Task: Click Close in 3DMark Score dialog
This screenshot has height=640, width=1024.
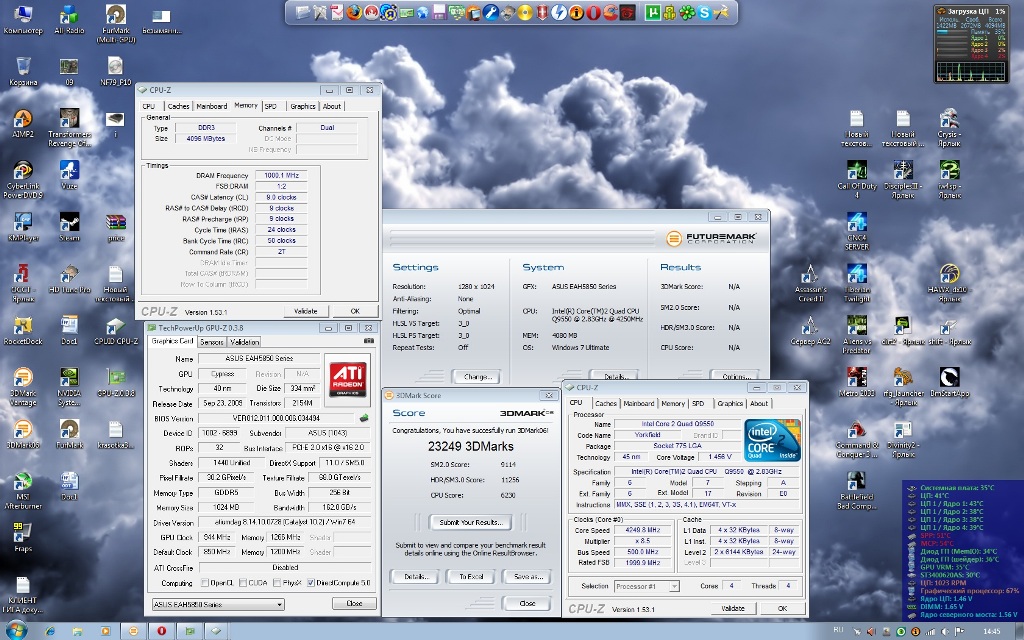Action: tap(527, 603)
